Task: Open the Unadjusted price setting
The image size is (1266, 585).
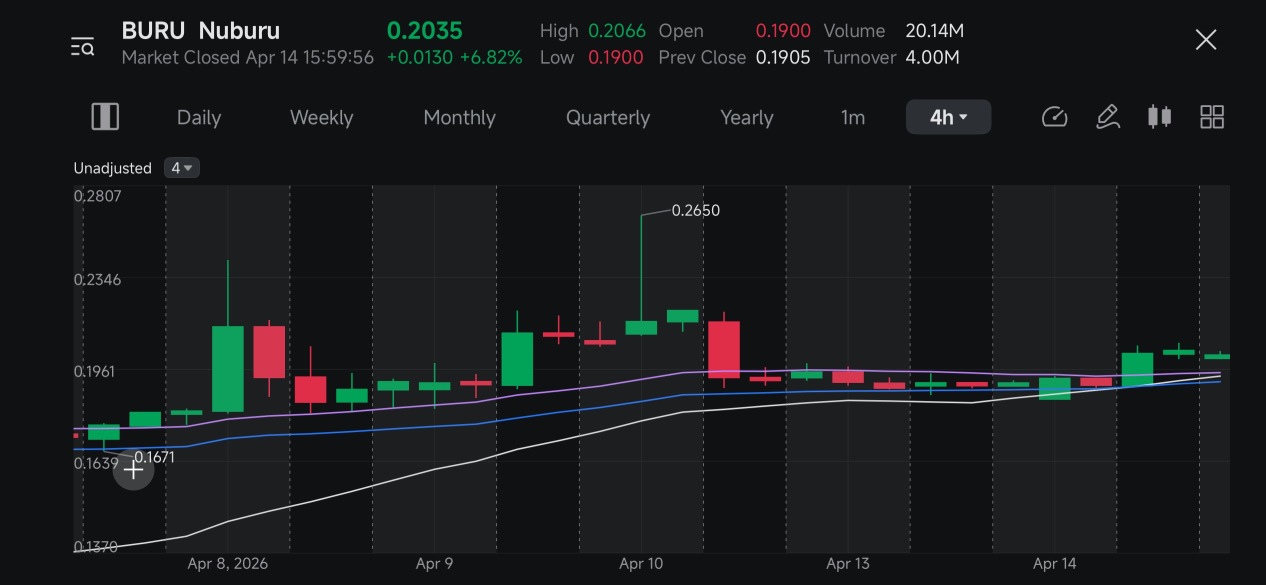Action: tap(112, 168)
